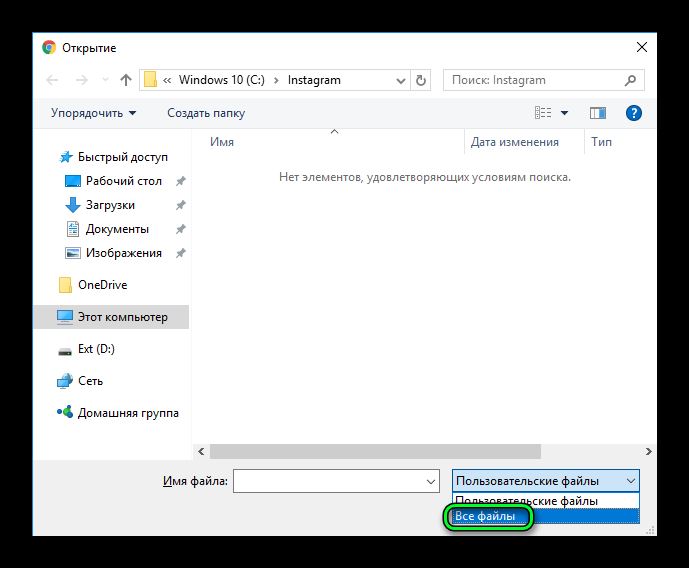The image size is (689, 568).
Task: Select the Ext (D:) drive
Action: (96, 349)
